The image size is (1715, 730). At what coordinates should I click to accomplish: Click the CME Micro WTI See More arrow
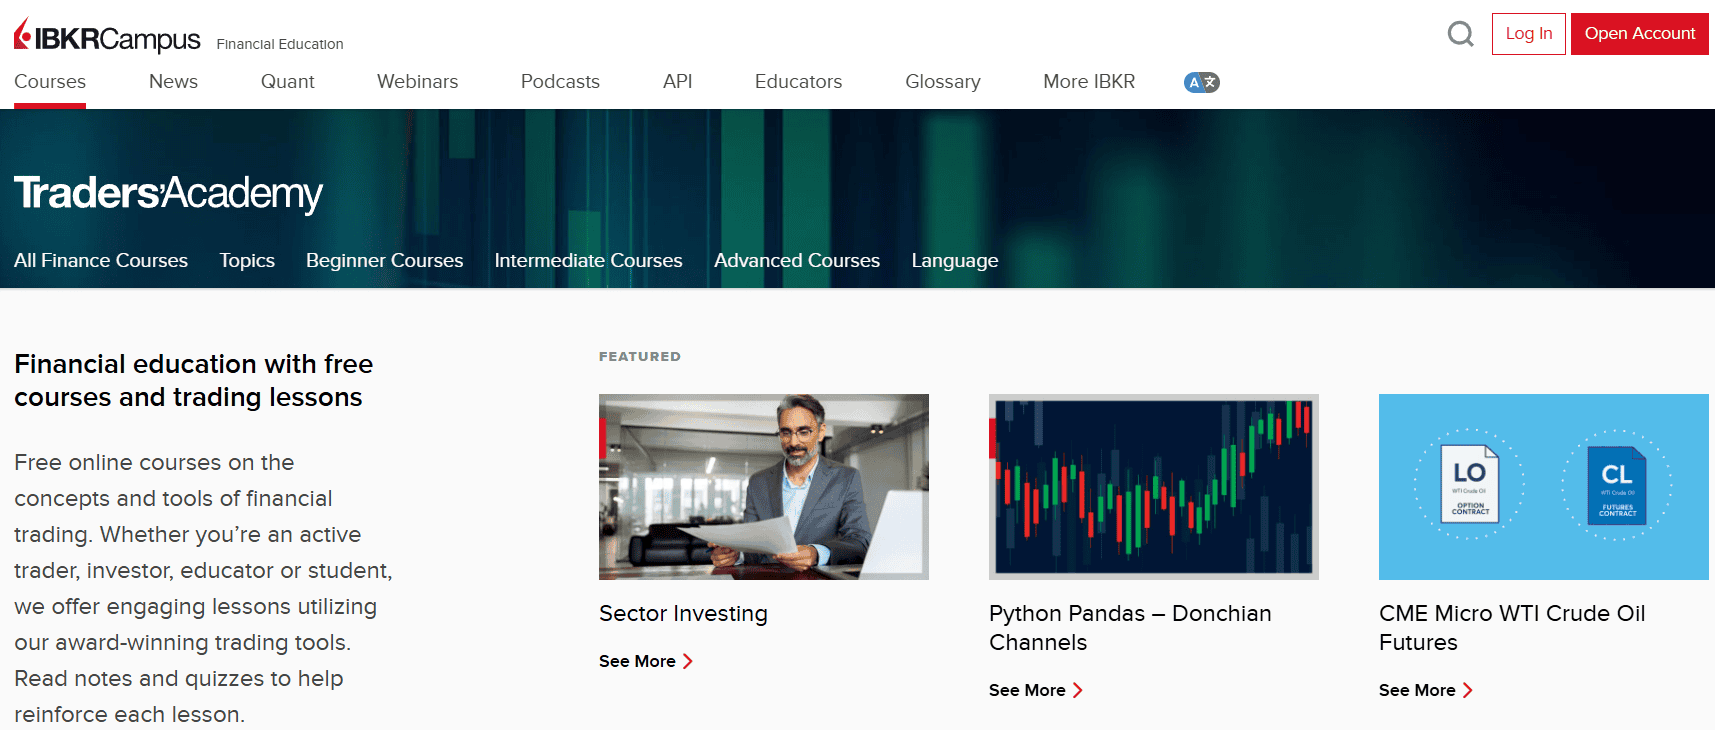tap(1468, 690)
